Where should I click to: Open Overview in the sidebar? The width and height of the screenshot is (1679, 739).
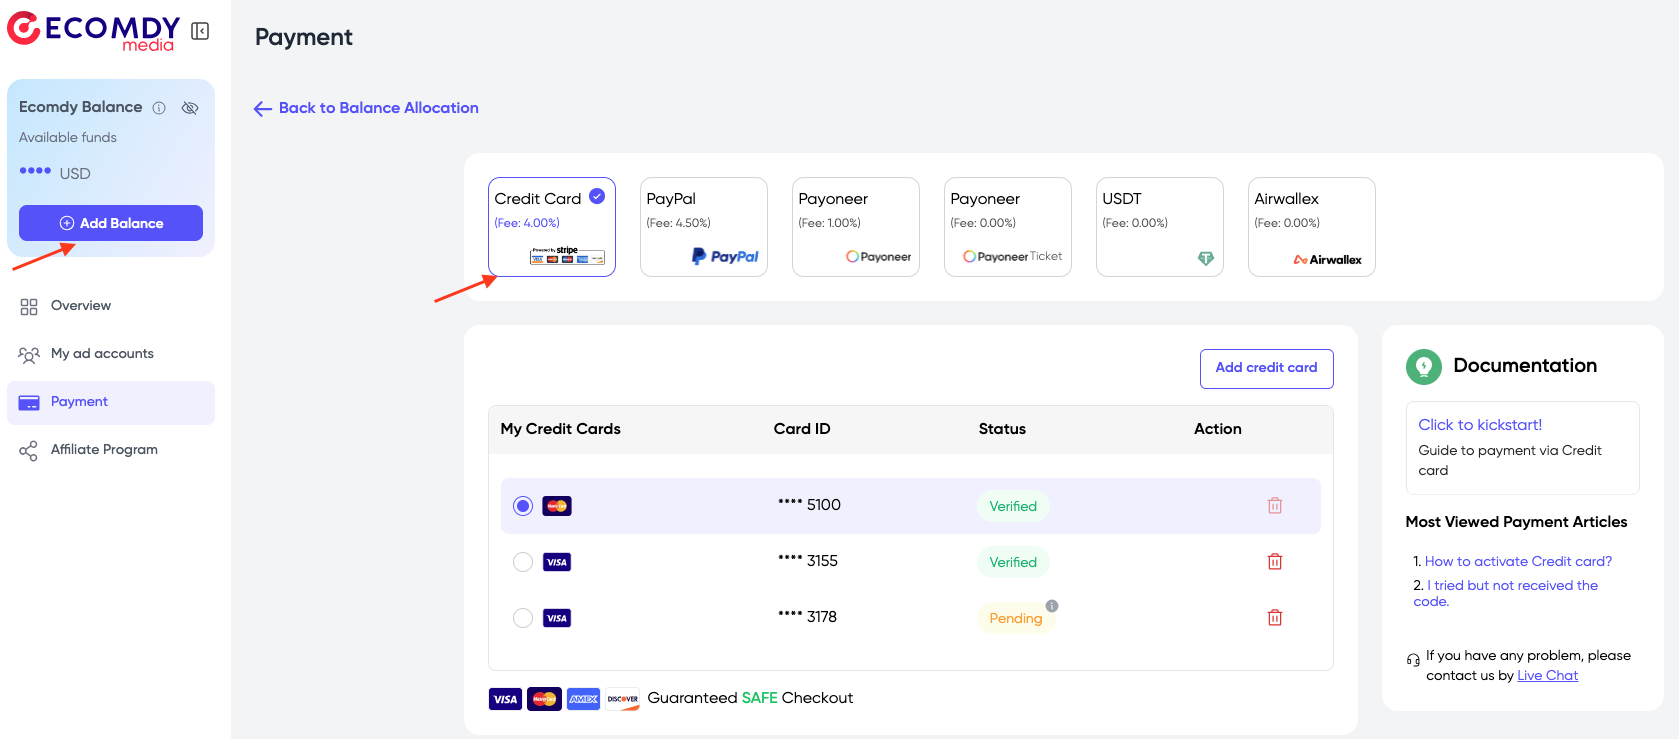coord(111,306)
